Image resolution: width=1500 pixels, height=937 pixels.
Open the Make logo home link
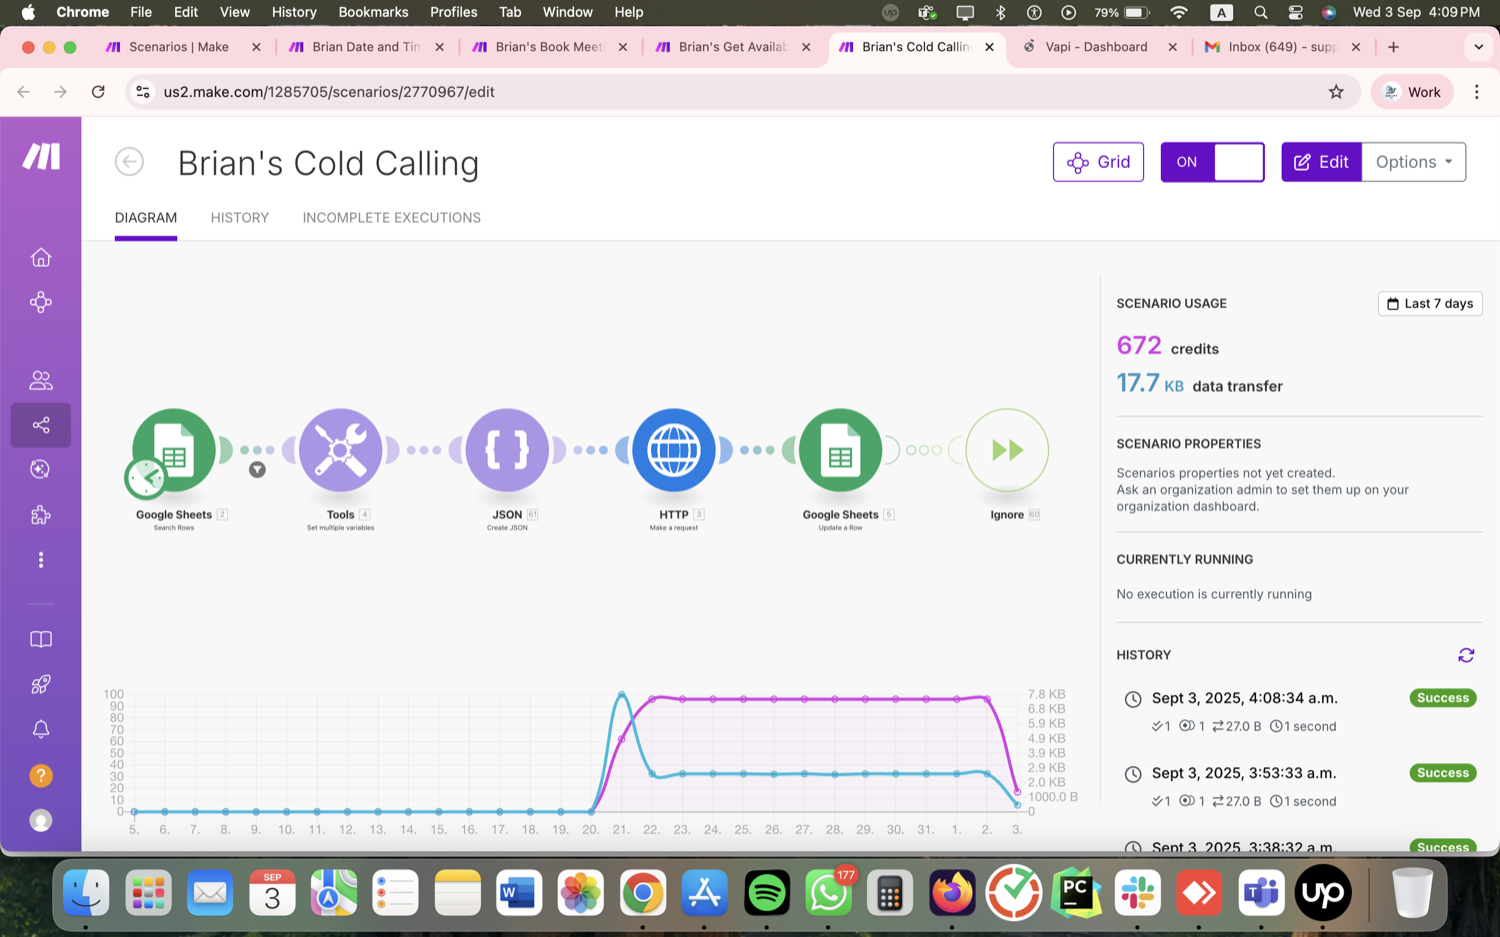(x=41, y=156)
